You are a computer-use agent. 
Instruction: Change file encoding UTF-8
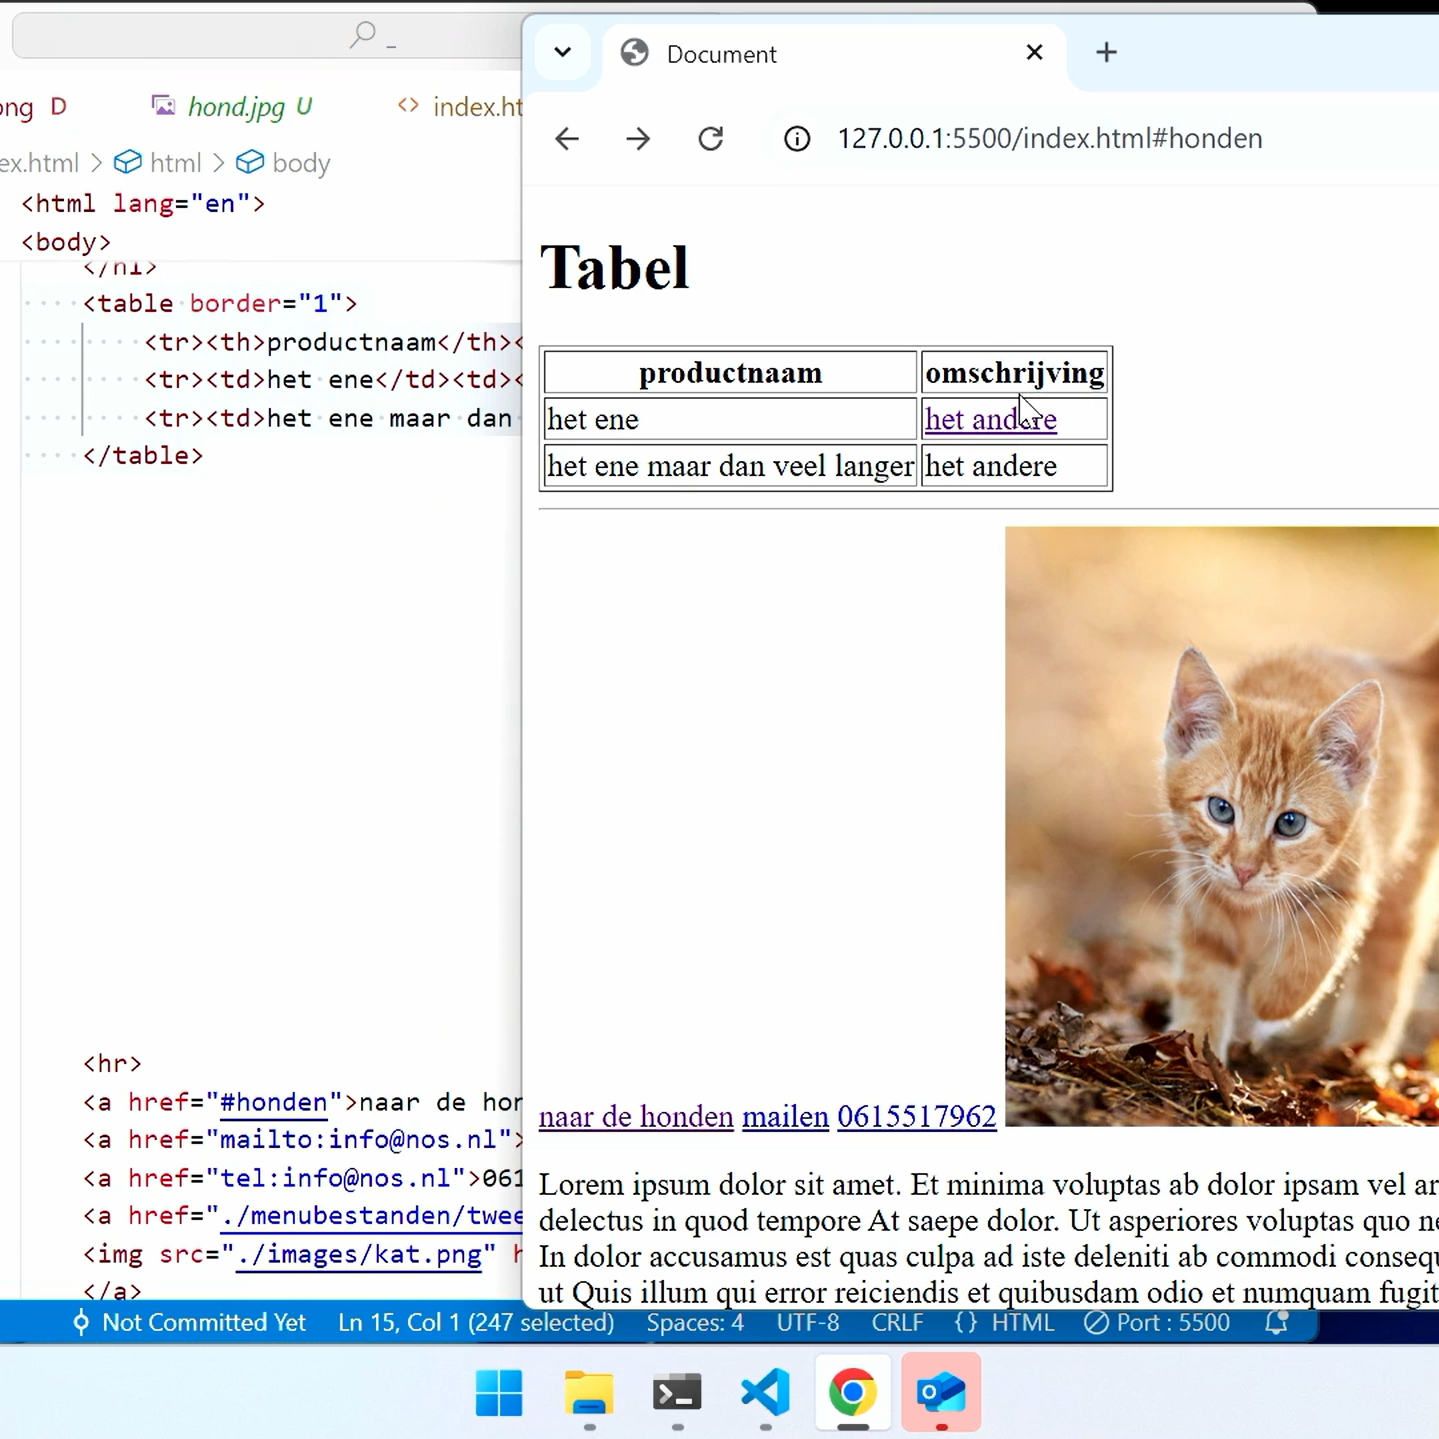[808, 1322]
